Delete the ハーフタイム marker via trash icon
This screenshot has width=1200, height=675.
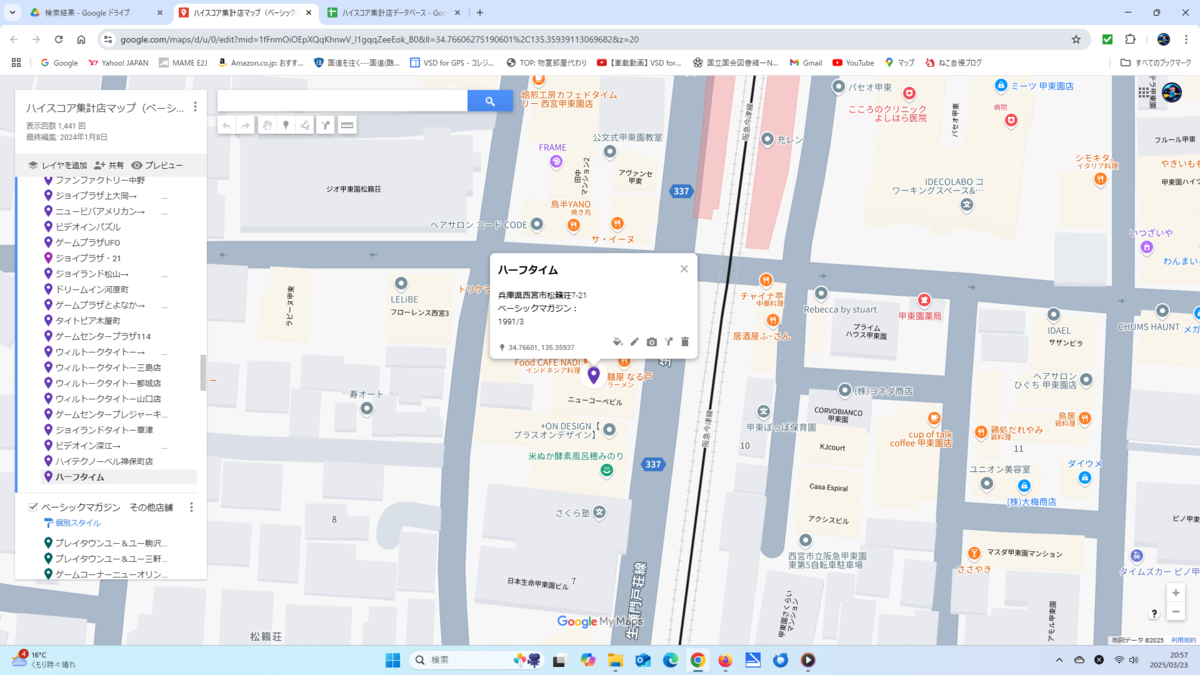click(x=685, y=342)
